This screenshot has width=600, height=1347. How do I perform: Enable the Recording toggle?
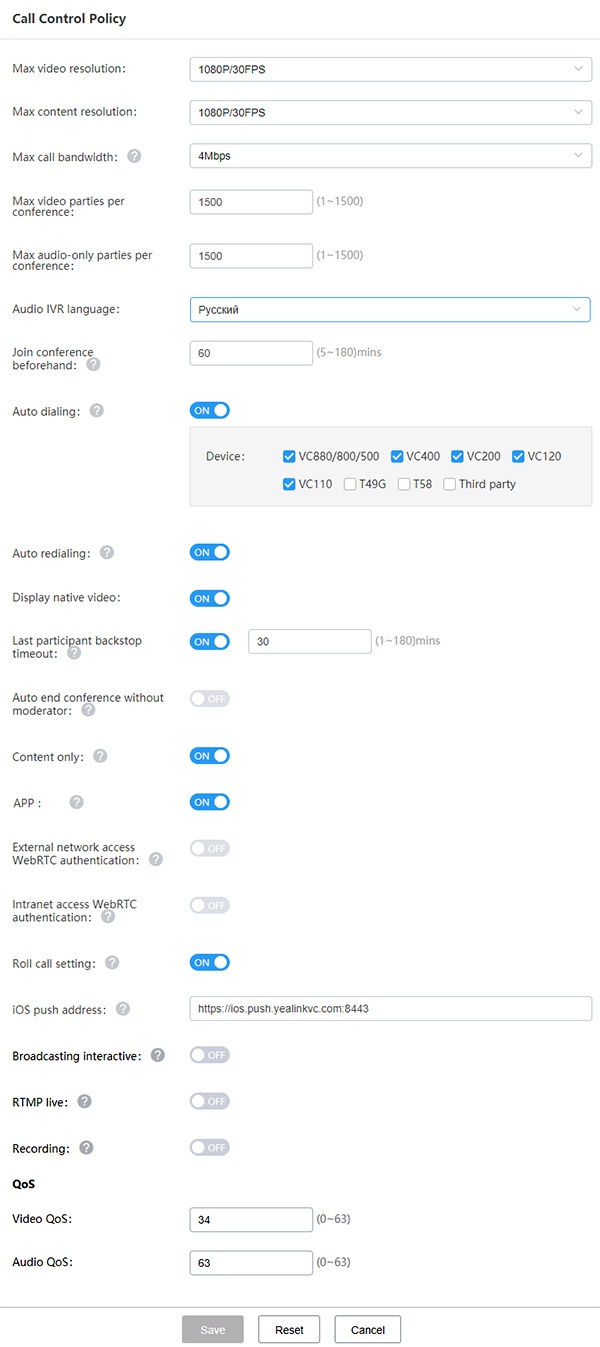point(210,1147)
